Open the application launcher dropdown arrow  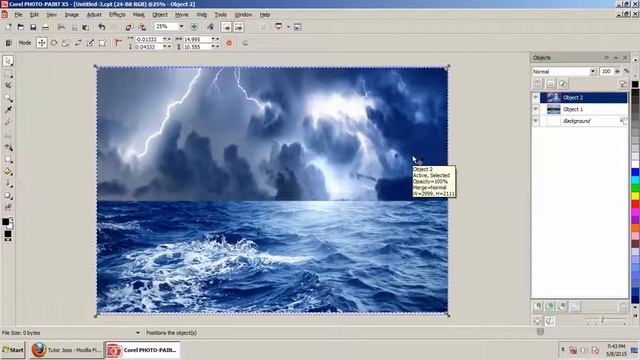288,27
